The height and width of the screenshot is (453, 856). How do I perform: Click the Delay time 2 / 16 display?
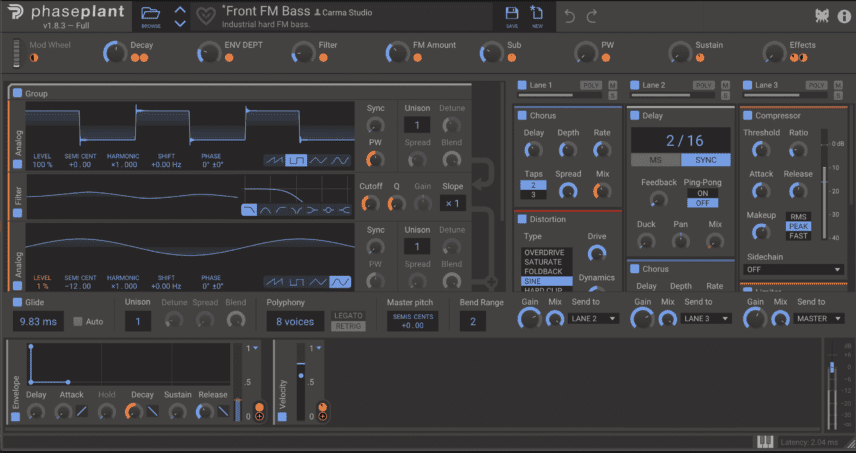click(x=681, y=141)
